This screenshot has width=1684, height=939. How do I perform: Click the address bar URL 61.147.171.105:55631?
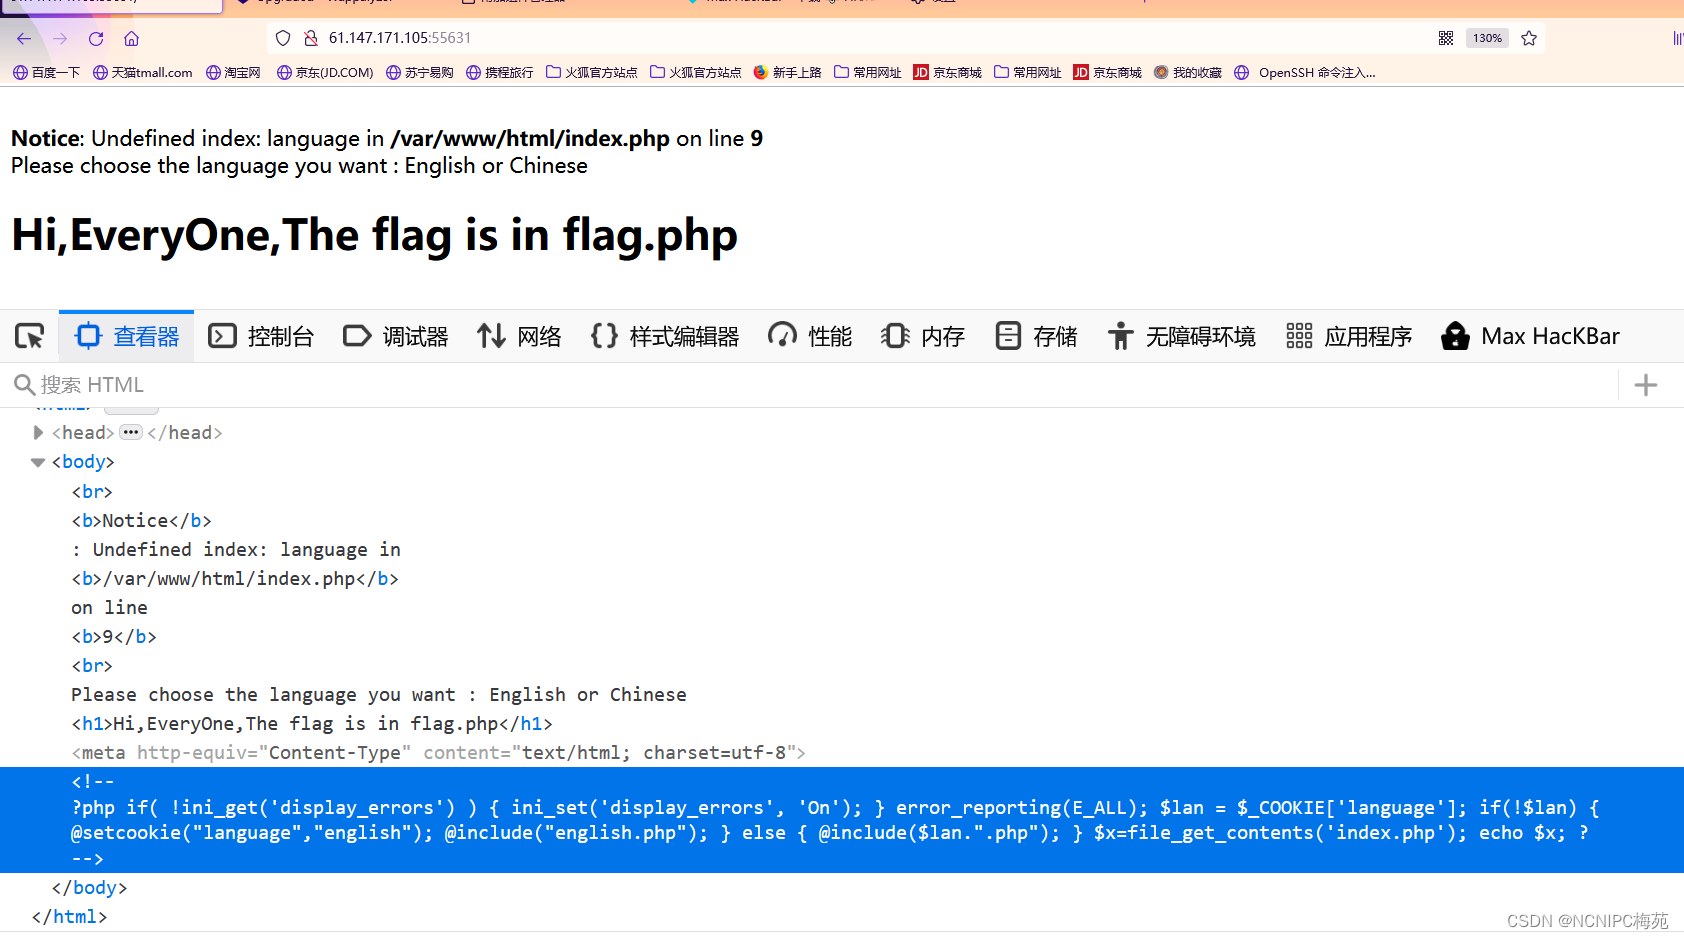click(x=400, y=38)
